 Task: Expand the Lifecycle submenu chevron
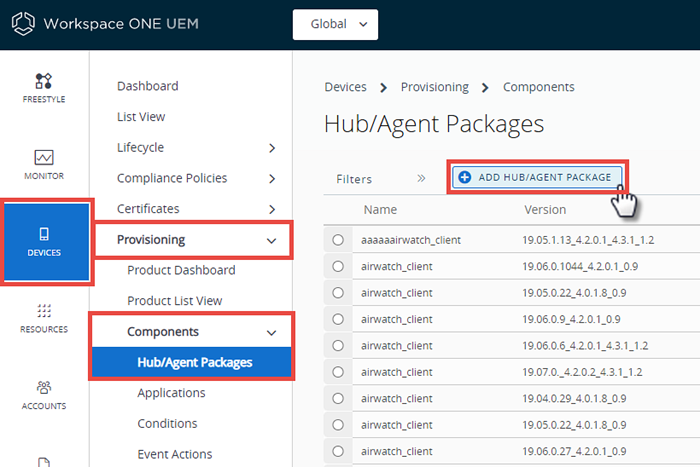[272, 148]
